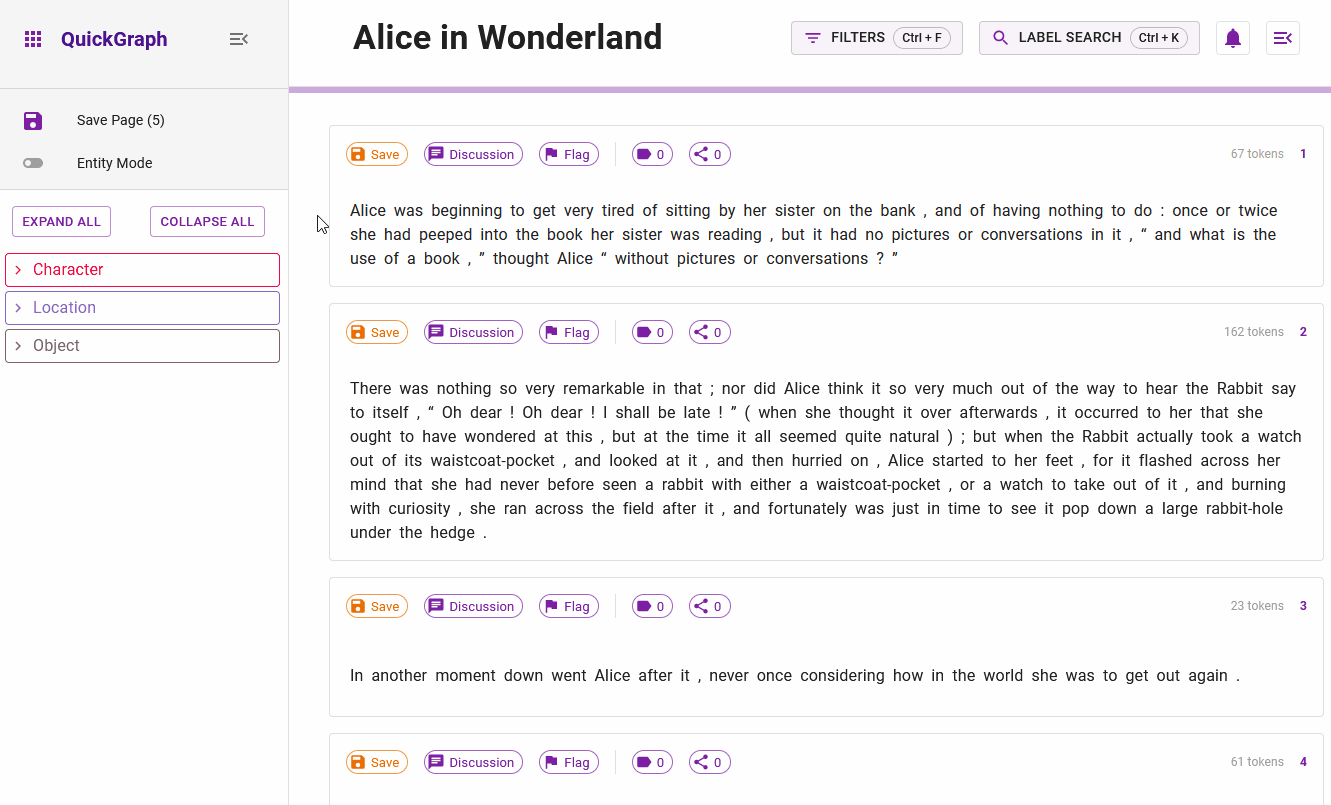
Task: Flag the second paragraph
Action: coord(568,332)
